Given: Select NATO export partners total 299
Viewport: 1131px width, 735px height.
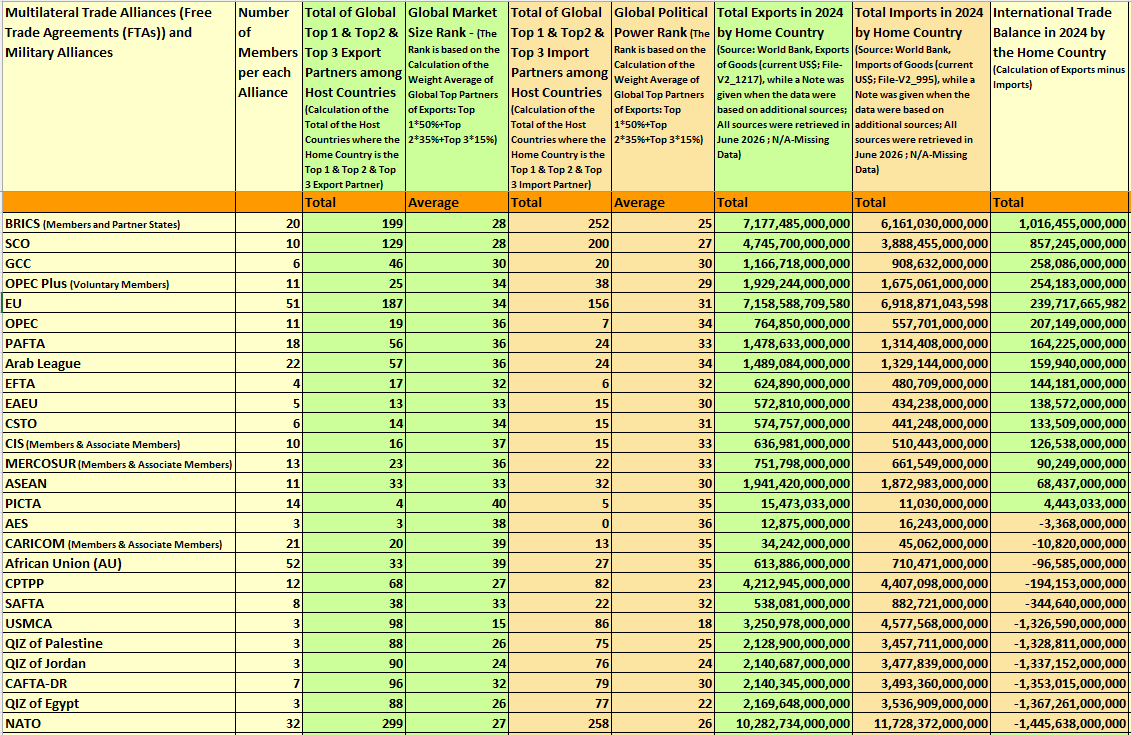Looking at the screenshot, I should (x=354, y=723).
